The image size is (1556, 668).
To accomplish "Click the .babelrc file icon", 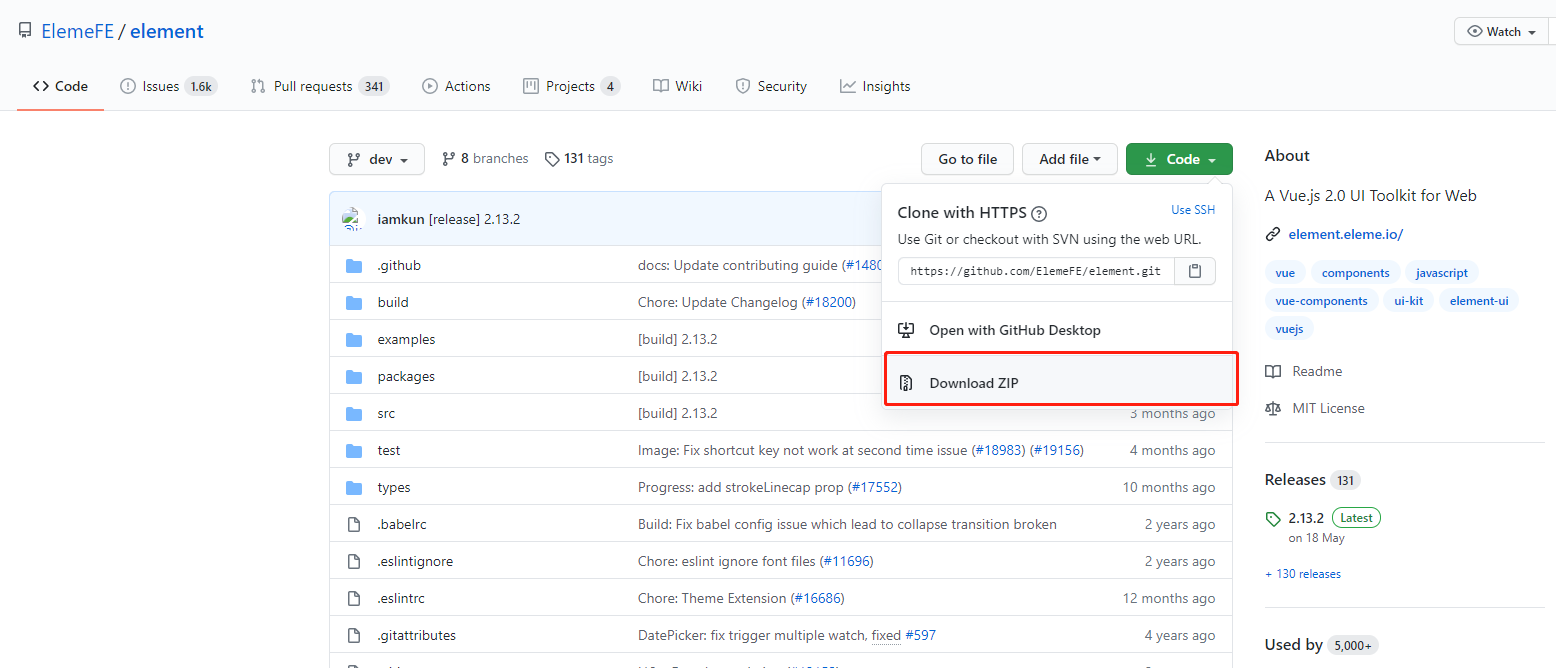I will point(353,524).
